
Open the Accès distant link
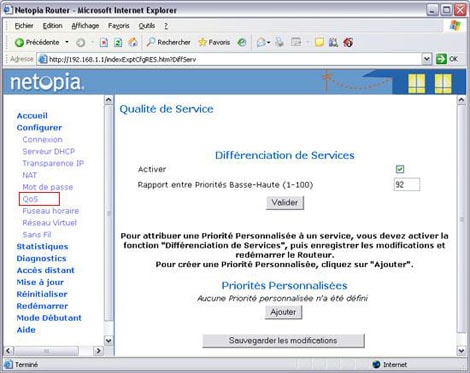(x=46, y=270)
